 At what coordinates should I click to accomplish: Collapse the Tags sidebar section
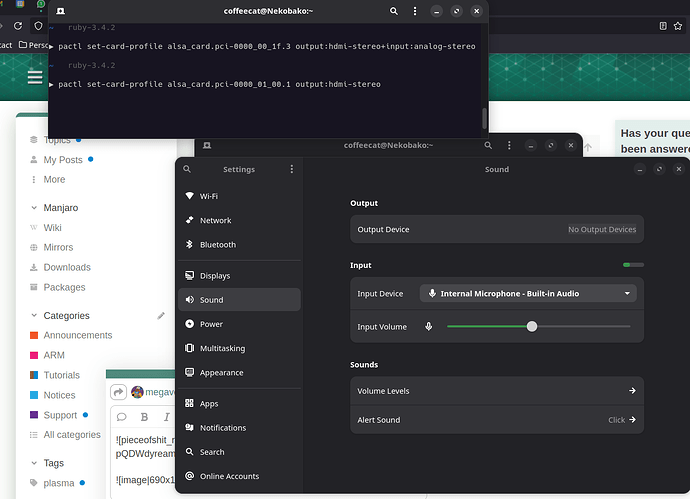pos(34,463)
